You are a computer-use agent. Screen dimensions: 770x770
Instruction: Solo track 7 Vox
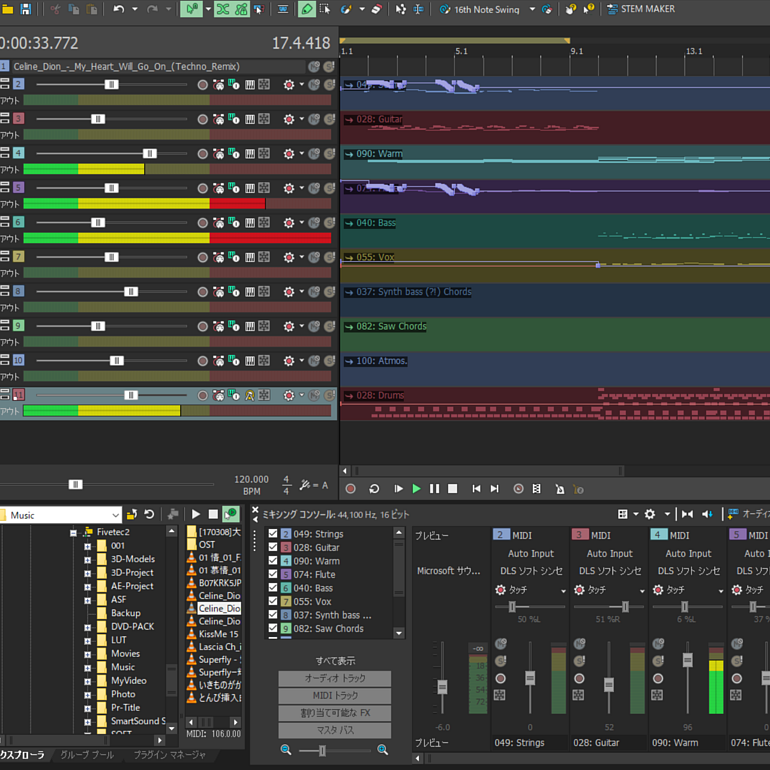pyautogui.click(x=330, y=257)
